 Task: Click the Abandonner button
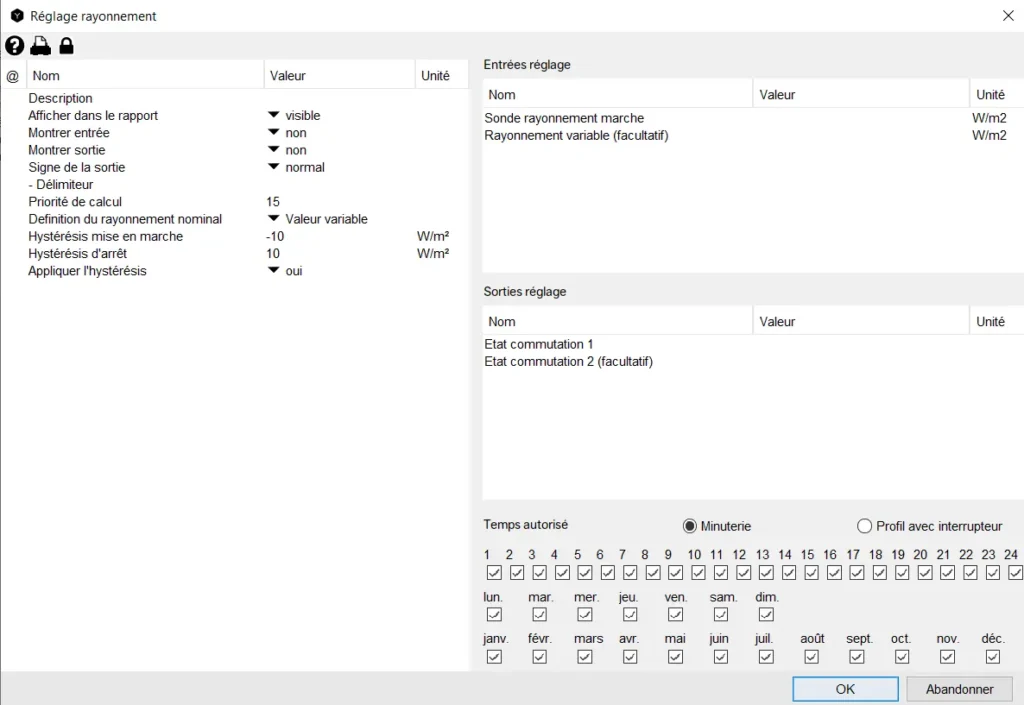(x=959, y=689)
